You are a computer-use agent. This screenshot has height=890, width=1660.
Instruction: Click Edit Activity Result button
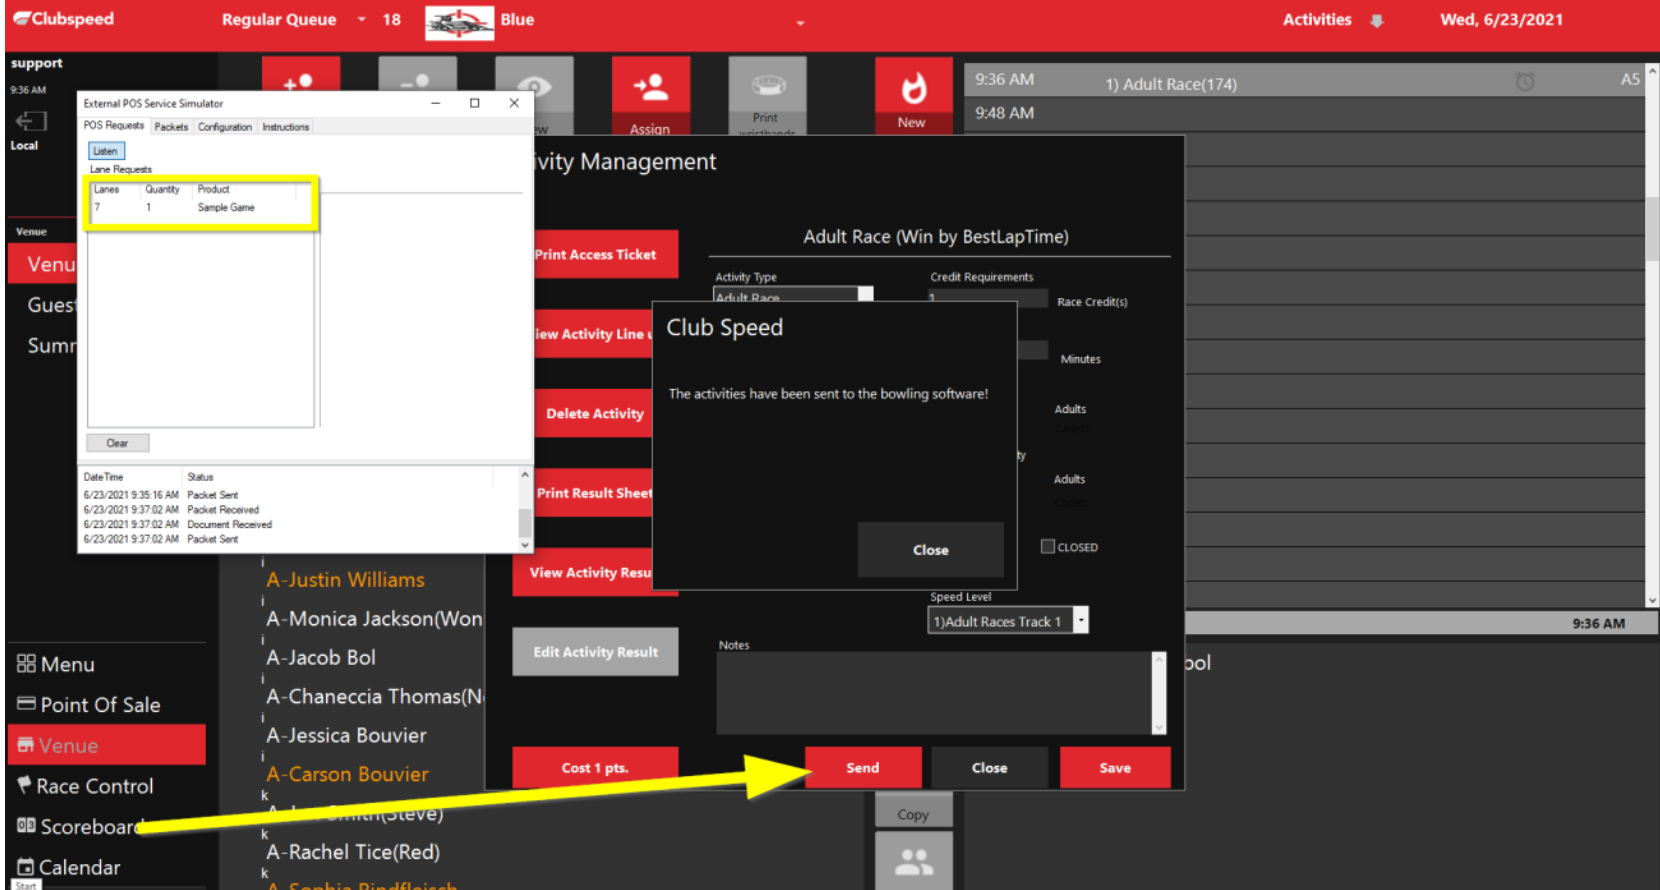pyautogui.click(x=596, y=652)
